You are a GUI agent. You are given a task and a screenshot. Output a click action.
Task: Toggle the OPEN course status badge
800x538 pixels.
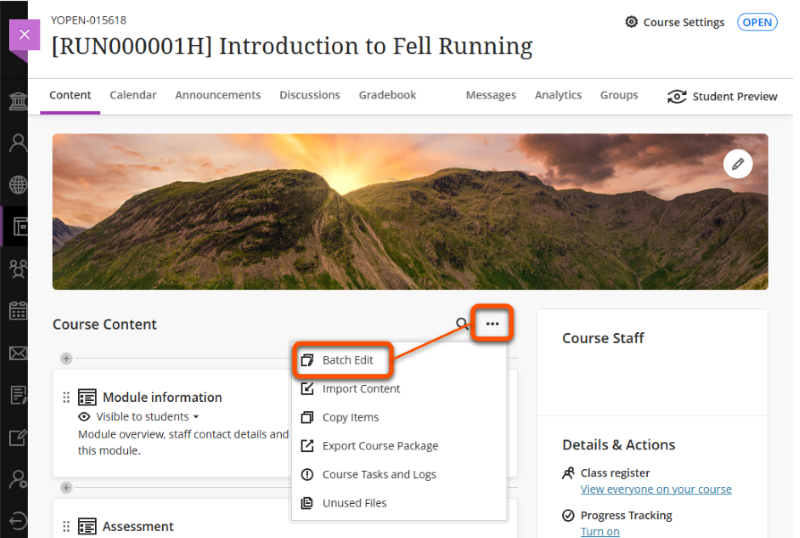(757, 22)
